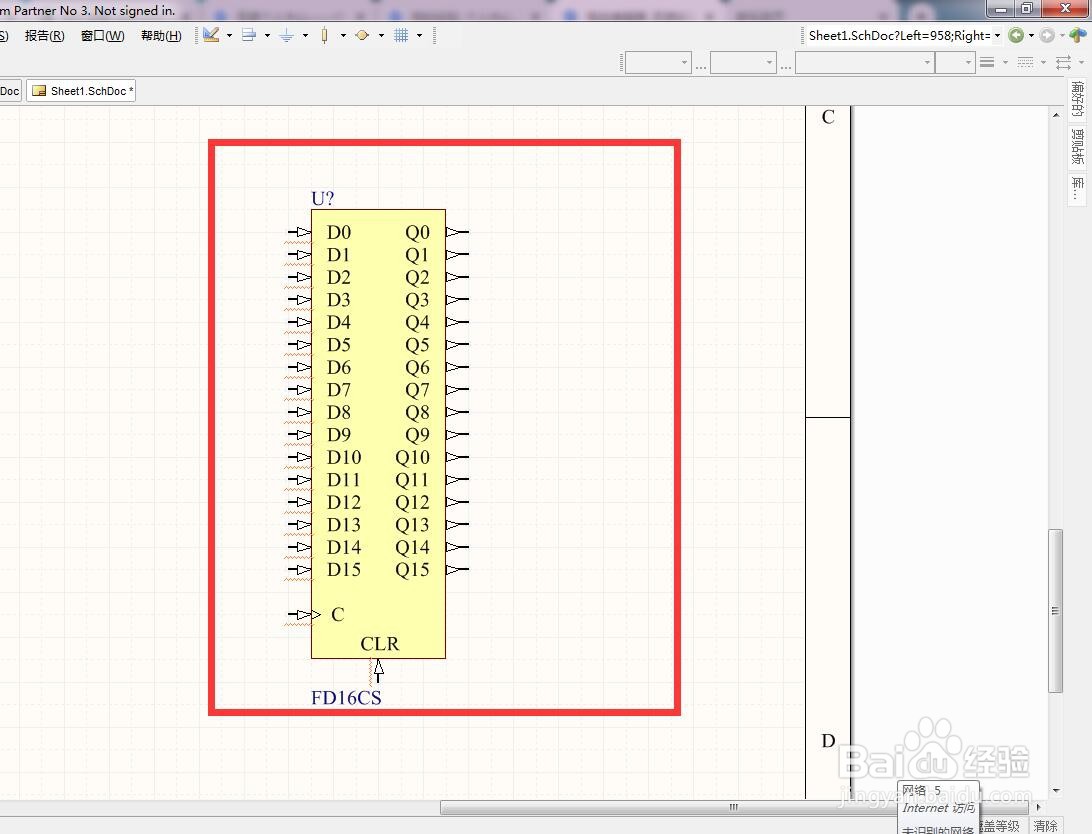
Task: Open the 库 side panel tab
Action: tap(1078, 188)
